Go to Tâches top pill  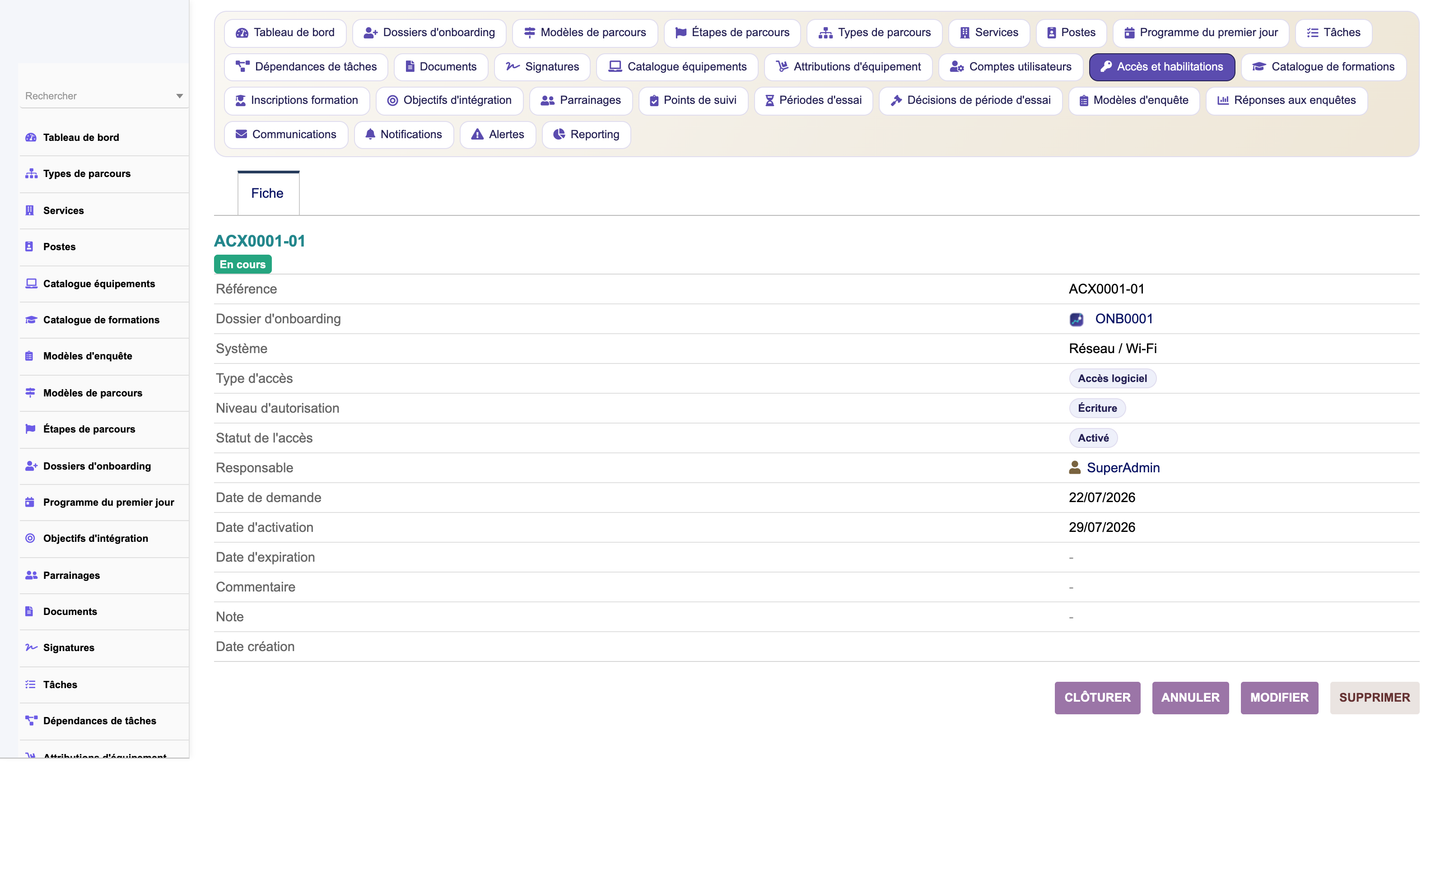[x=1334, y=33]
